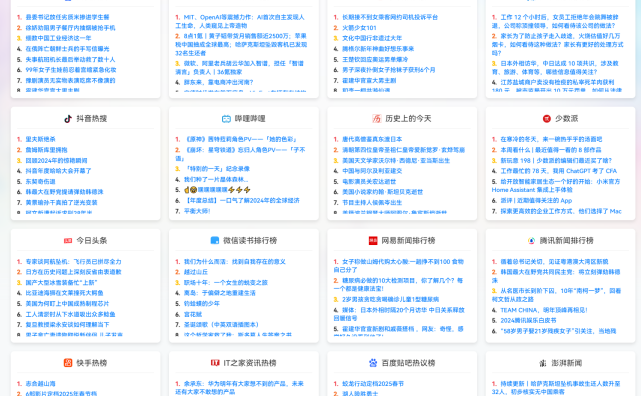Open 《原神》茜特菈莉角色PV video link
641x396 pixels.
point(241,139)
